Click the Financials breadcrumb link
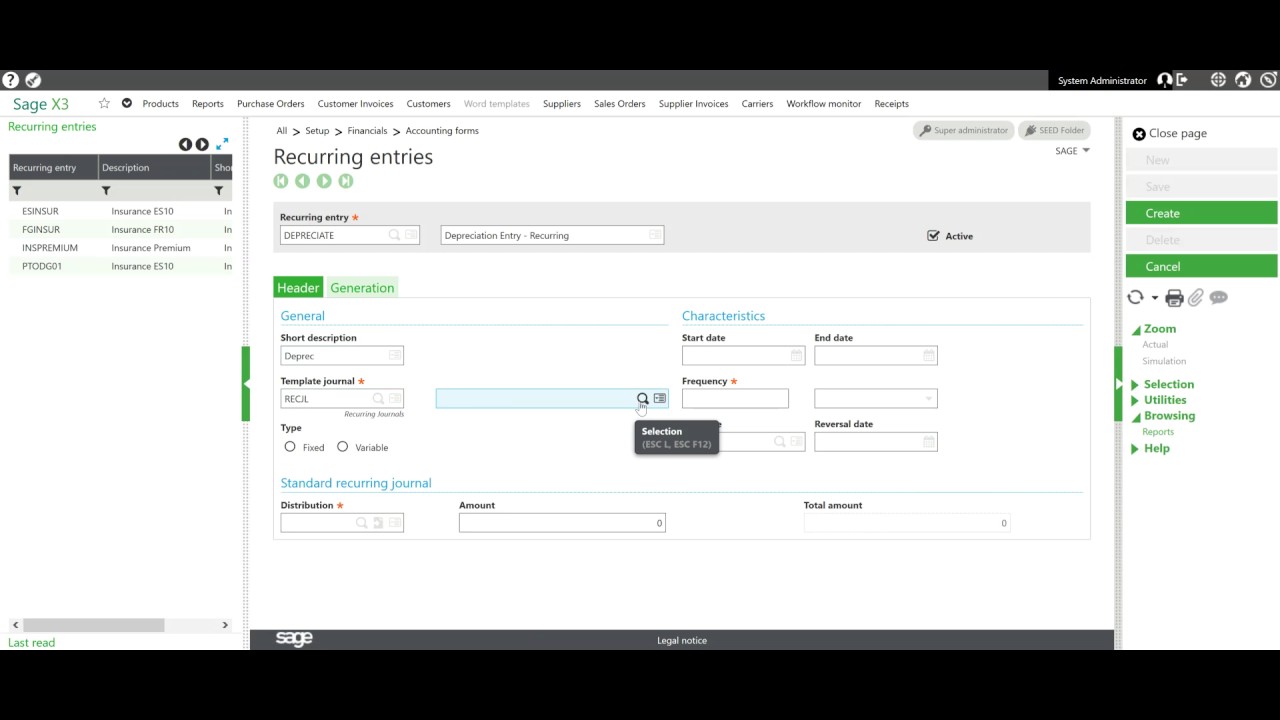 [x=367, y=131]
